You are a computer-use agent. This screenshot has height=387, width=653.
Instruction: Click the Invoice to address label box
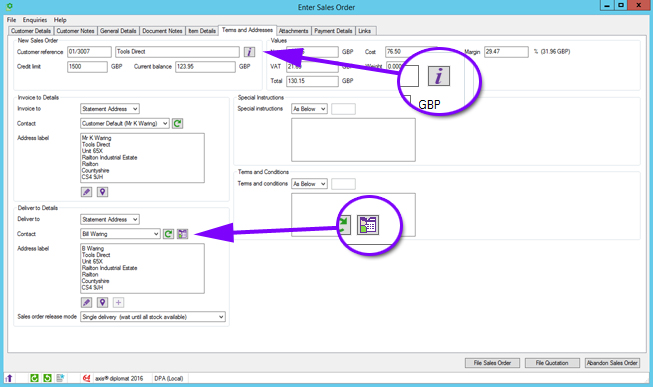tap(142, 158)
